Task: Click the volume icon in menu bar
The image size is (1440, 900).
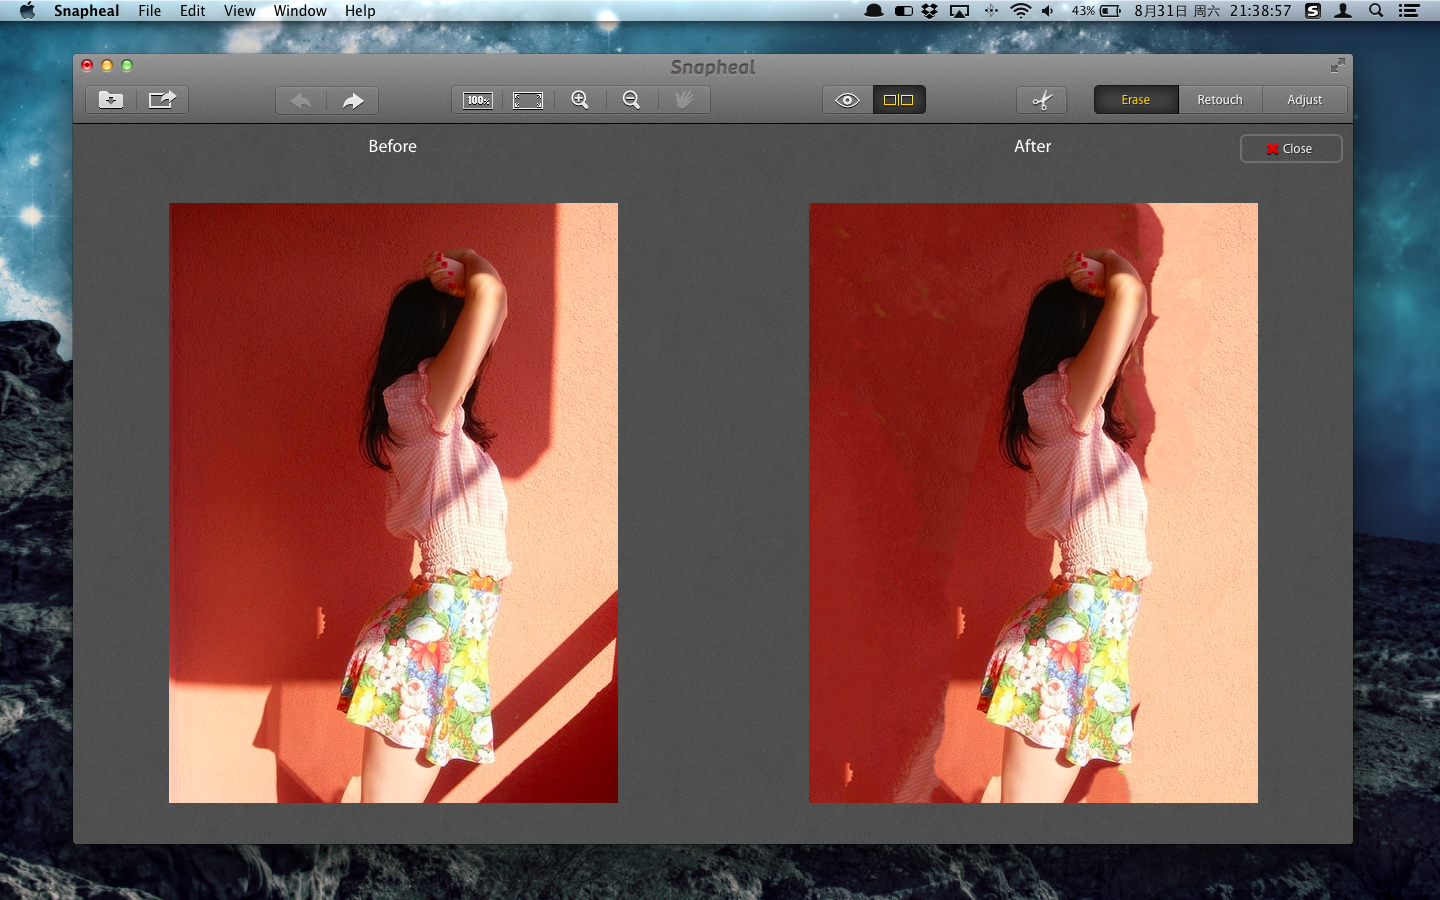Action: (x=1047, y=11)
